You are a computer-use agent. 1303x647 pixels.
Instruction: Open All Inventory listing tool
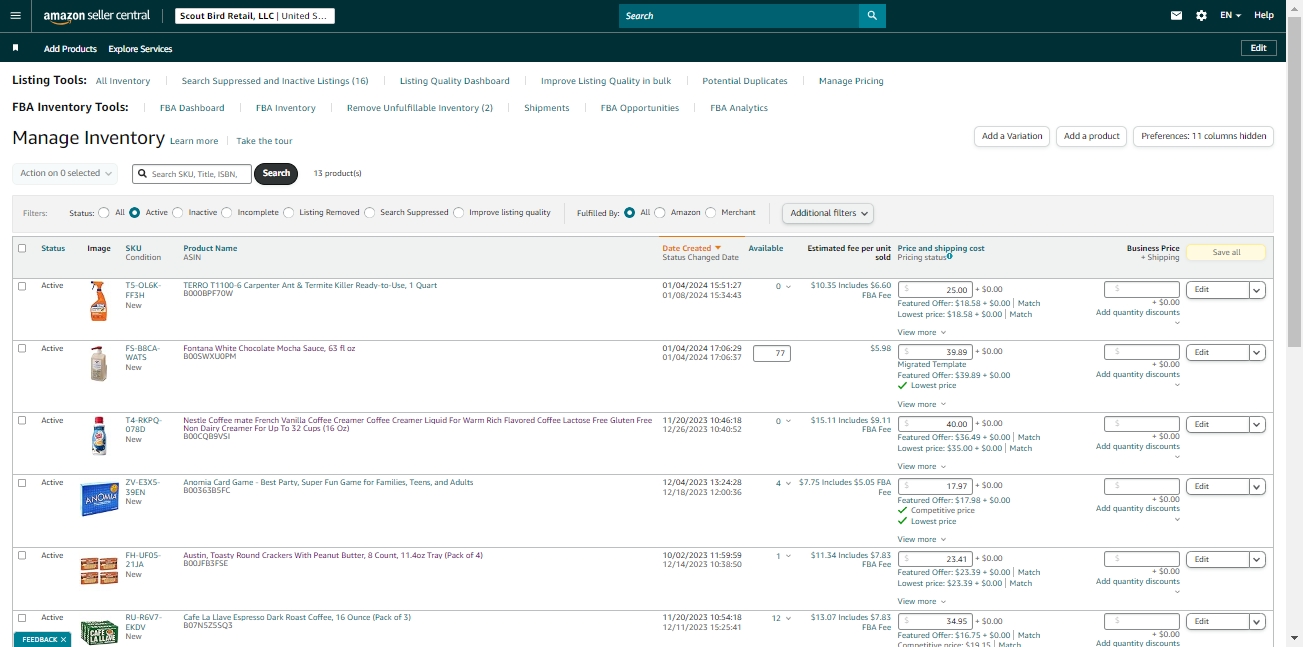point(123,81)
